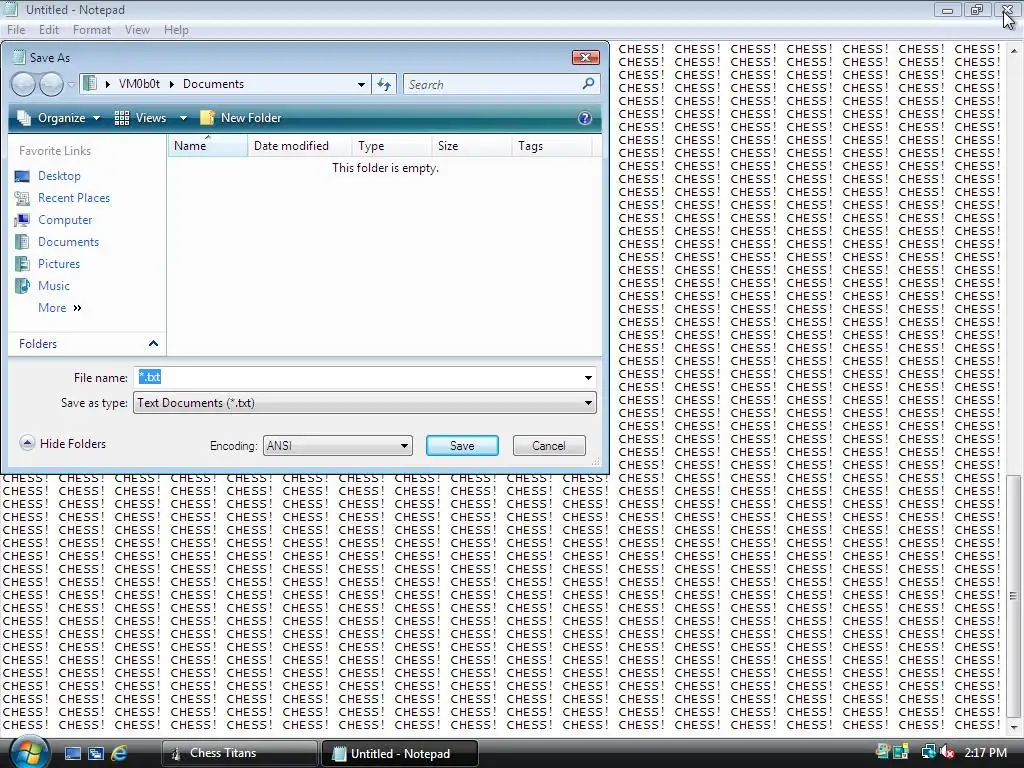Launch Internet Explorer from quick launch
The width and height of the screenshot is (1024, 768).
[x=119, y=754]
